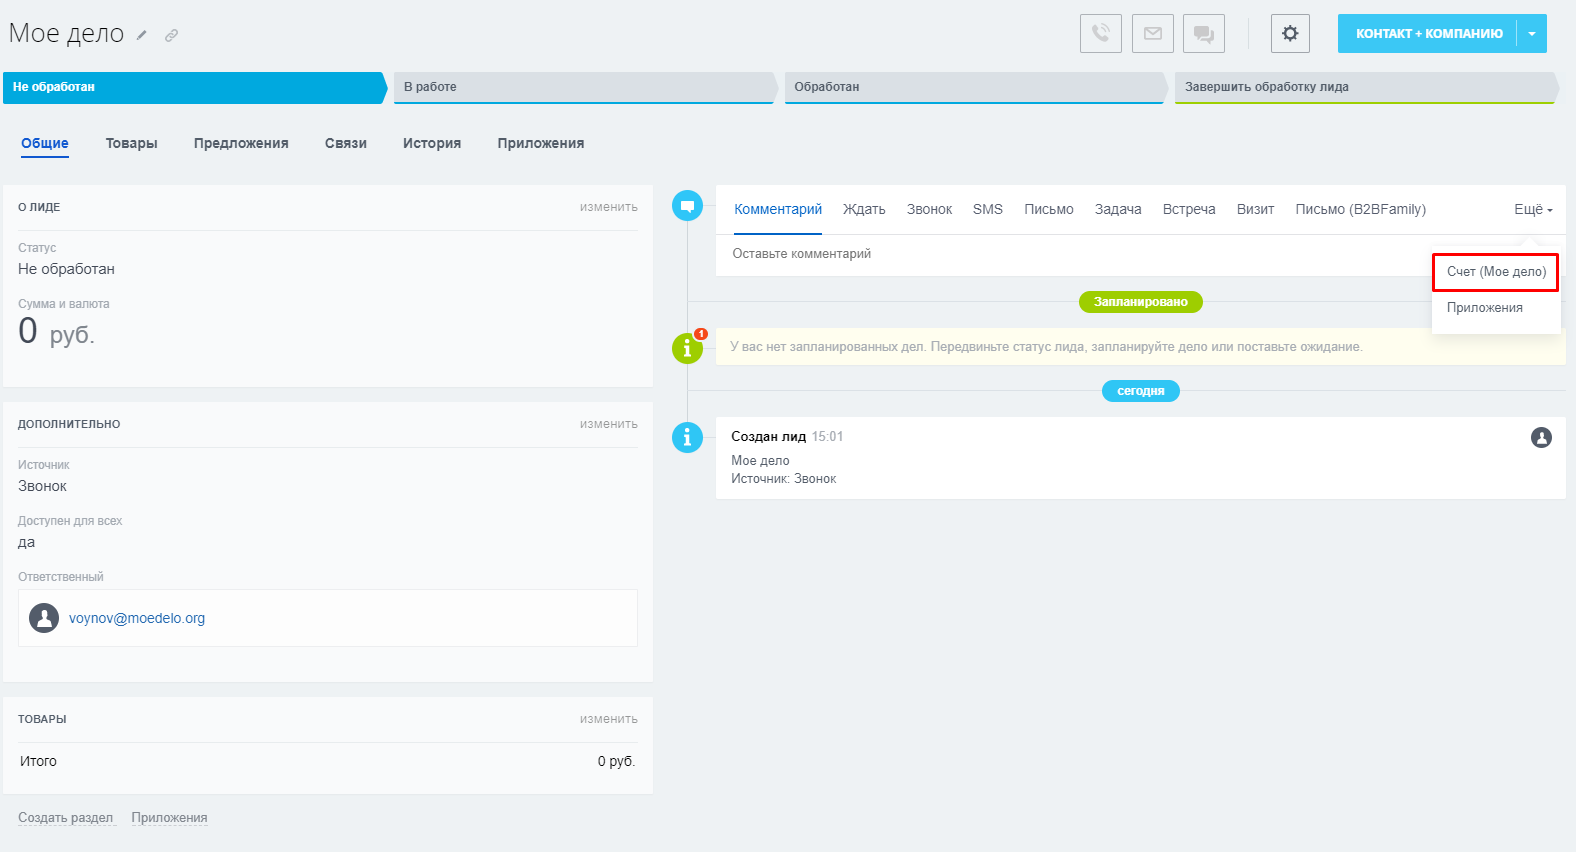1576x852 pixels.
Task: Click изменить in the О лиде section
Action: coord(608,207)
